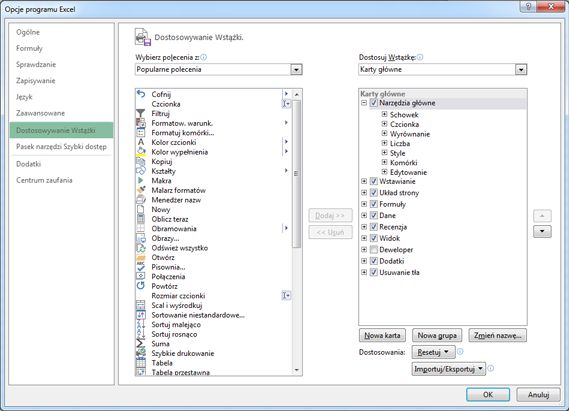
Task: Expand the Edytowanie group
Action: click(385, 172)
